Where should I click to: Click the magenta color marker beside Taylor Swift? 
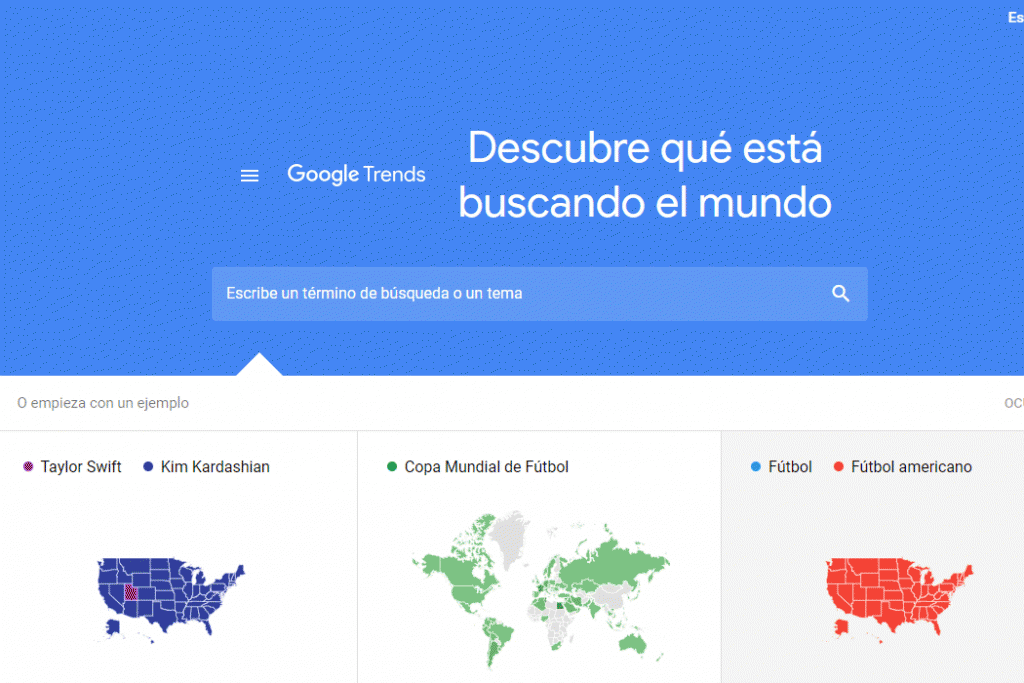26,466
